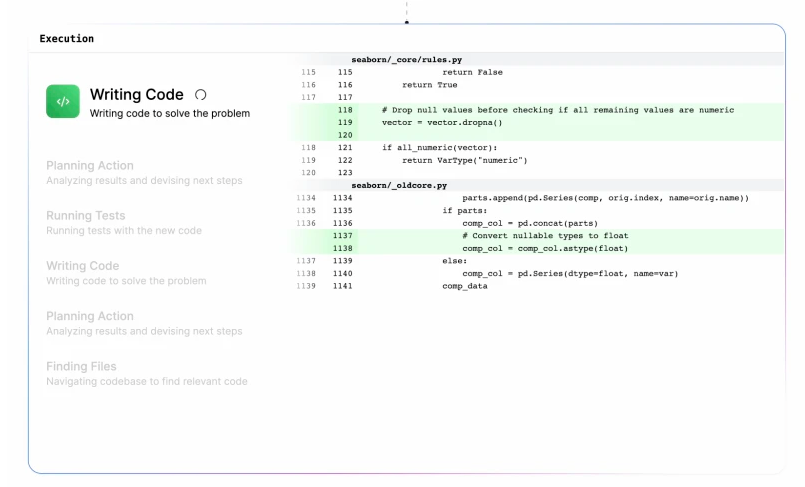Image resolution: width=805 pixels, height=487 pixels.
Task: Open the Finding Files step
Action: click(81, 366)
